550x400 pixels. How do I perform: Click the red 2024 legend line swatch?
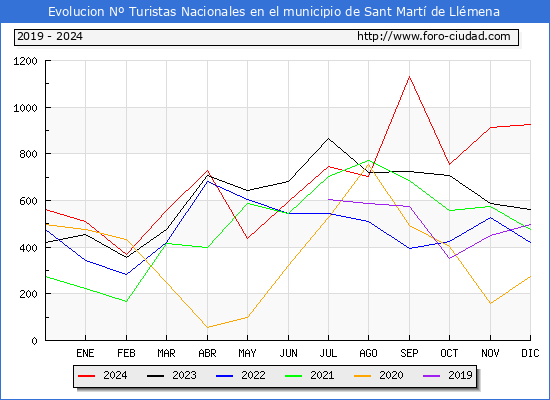click(86, 376)
